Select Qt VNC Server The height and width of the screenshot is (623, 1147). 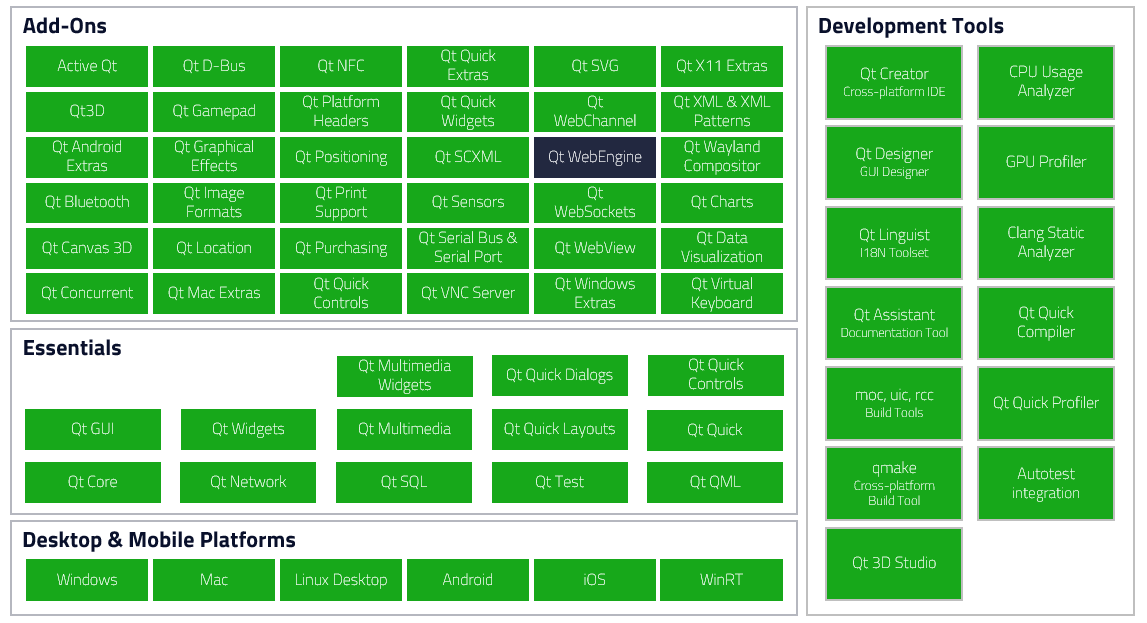click(x=467, y=293)
